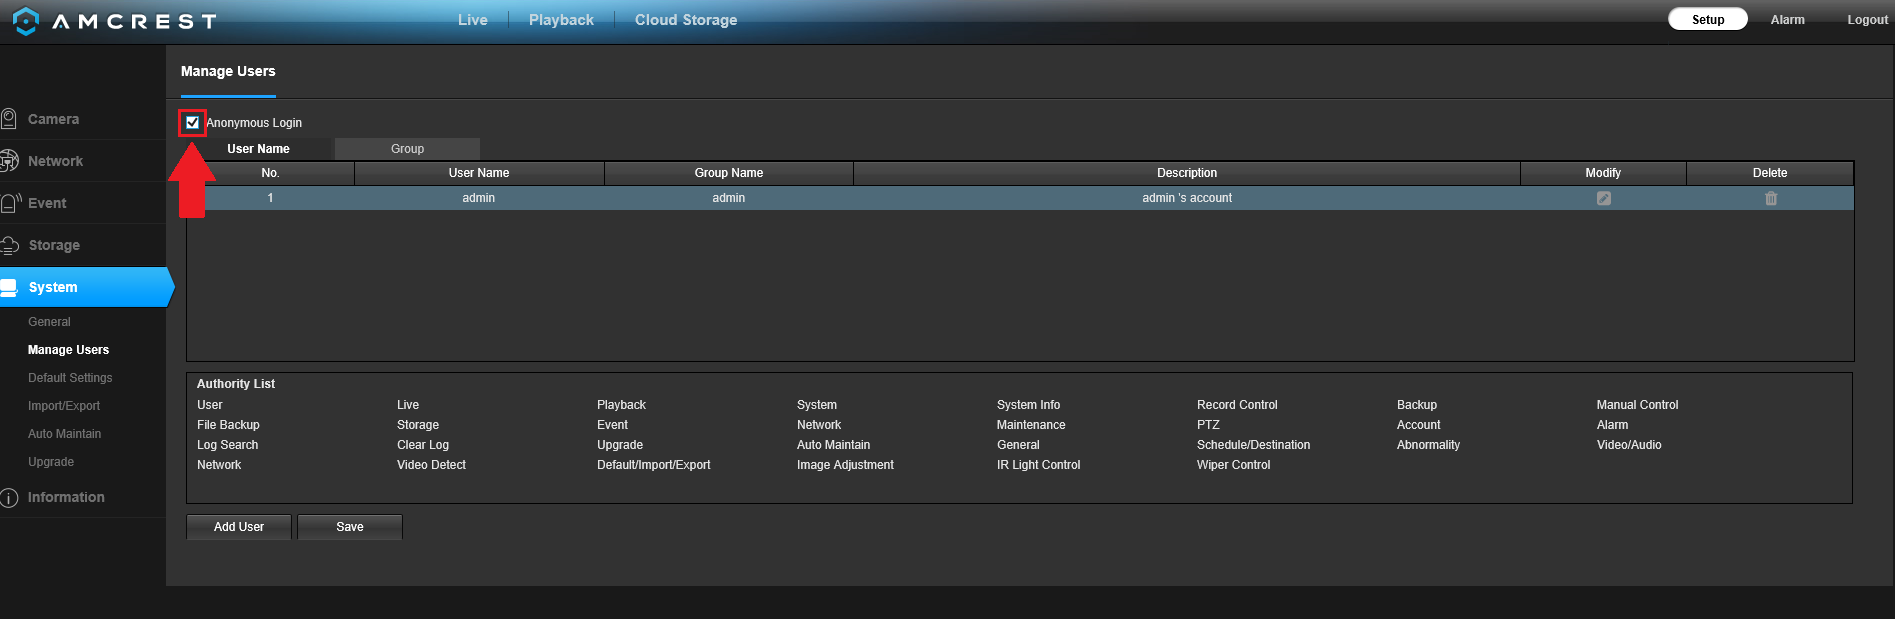Click the Network globe sidebar icon
Screen dimensions: 1895x619
pyautogui.click(x=9, y=161)
